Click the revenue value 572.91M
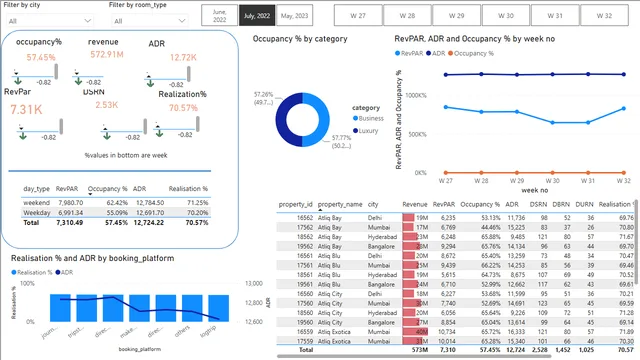 107,54
